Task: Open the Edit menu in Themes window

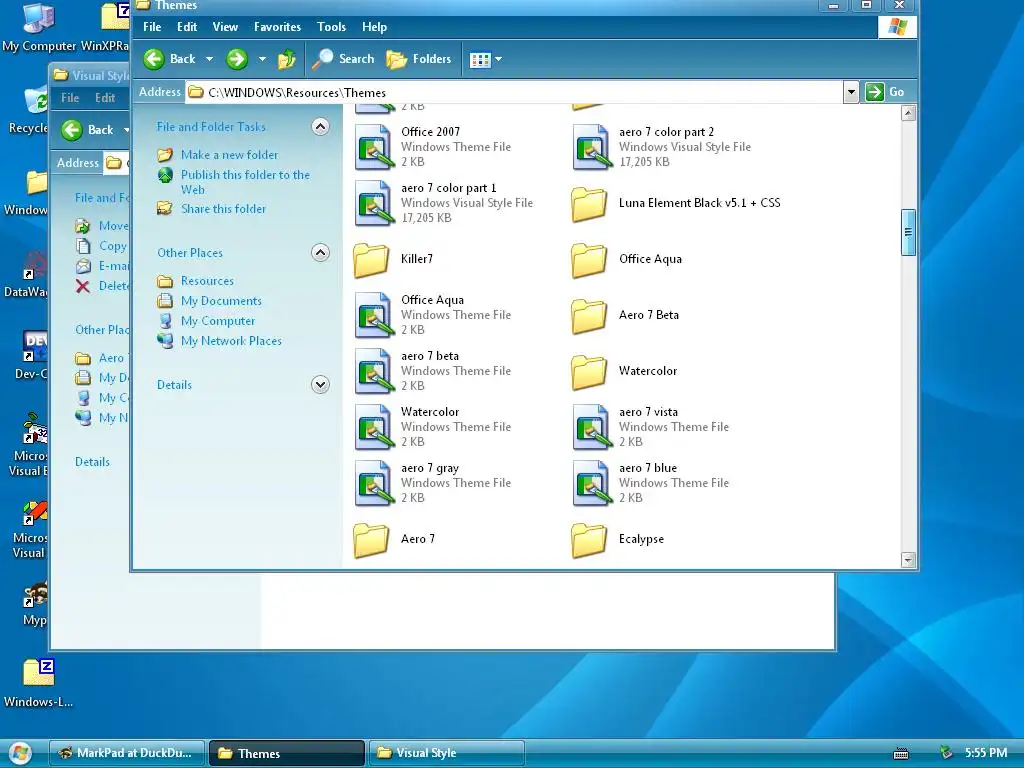Action: 187,27
